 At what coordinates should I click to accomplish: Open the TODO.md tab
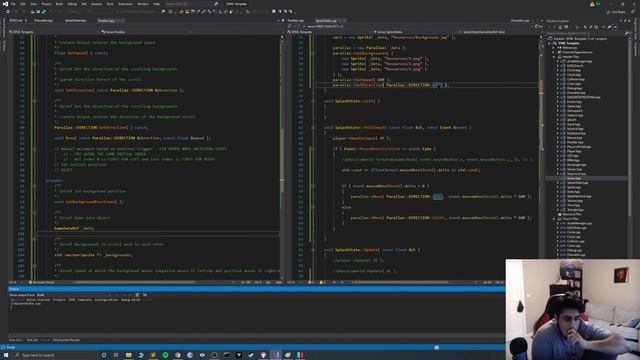click(x=16, y=20)
